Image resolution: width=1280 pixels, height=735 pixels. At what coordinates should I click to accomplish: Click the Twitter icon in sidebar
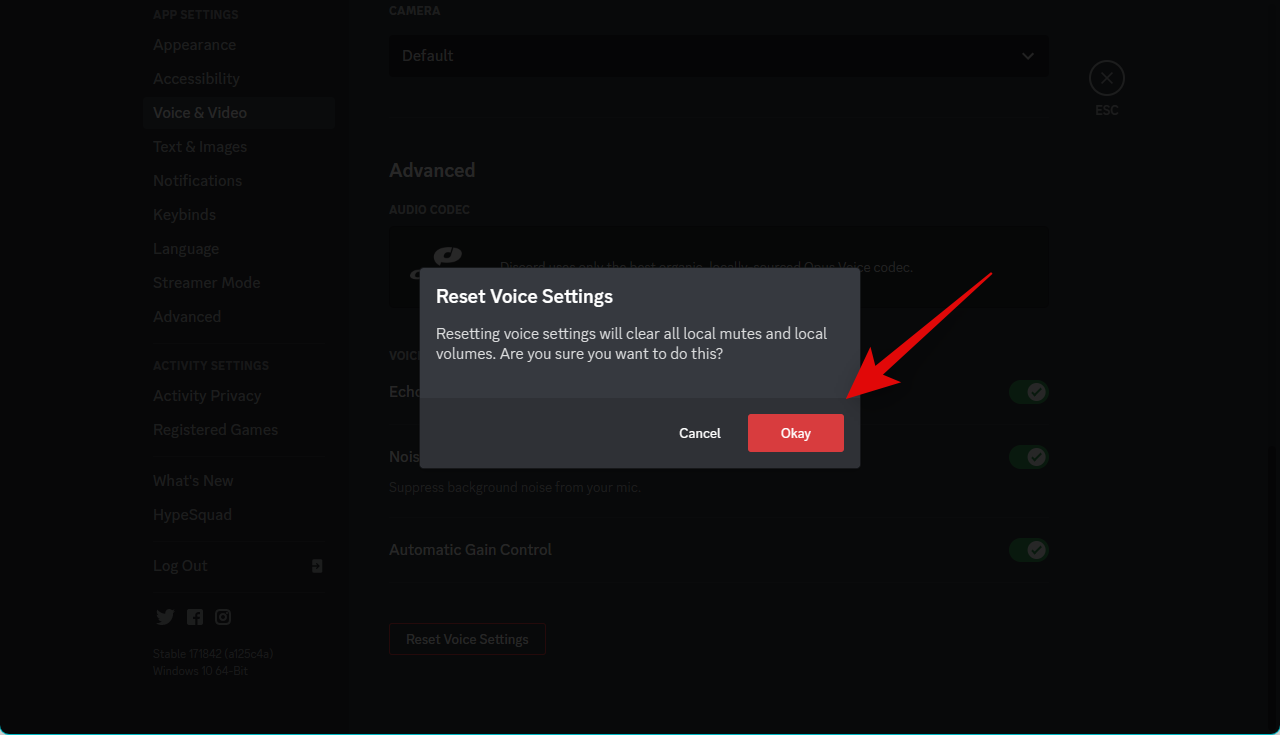(165, 617)
